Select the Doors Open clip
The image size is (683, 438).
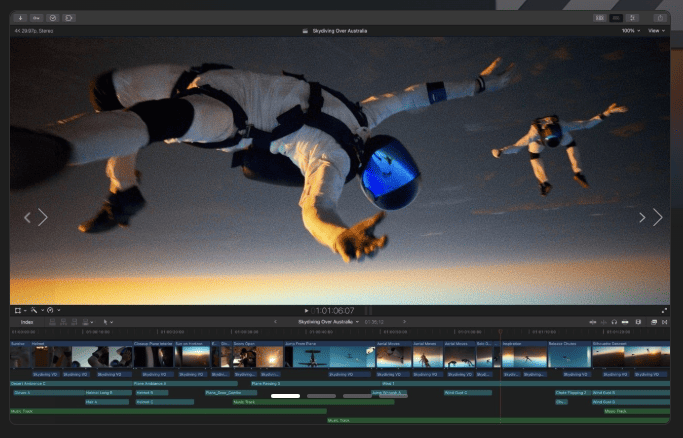(258, 354)
